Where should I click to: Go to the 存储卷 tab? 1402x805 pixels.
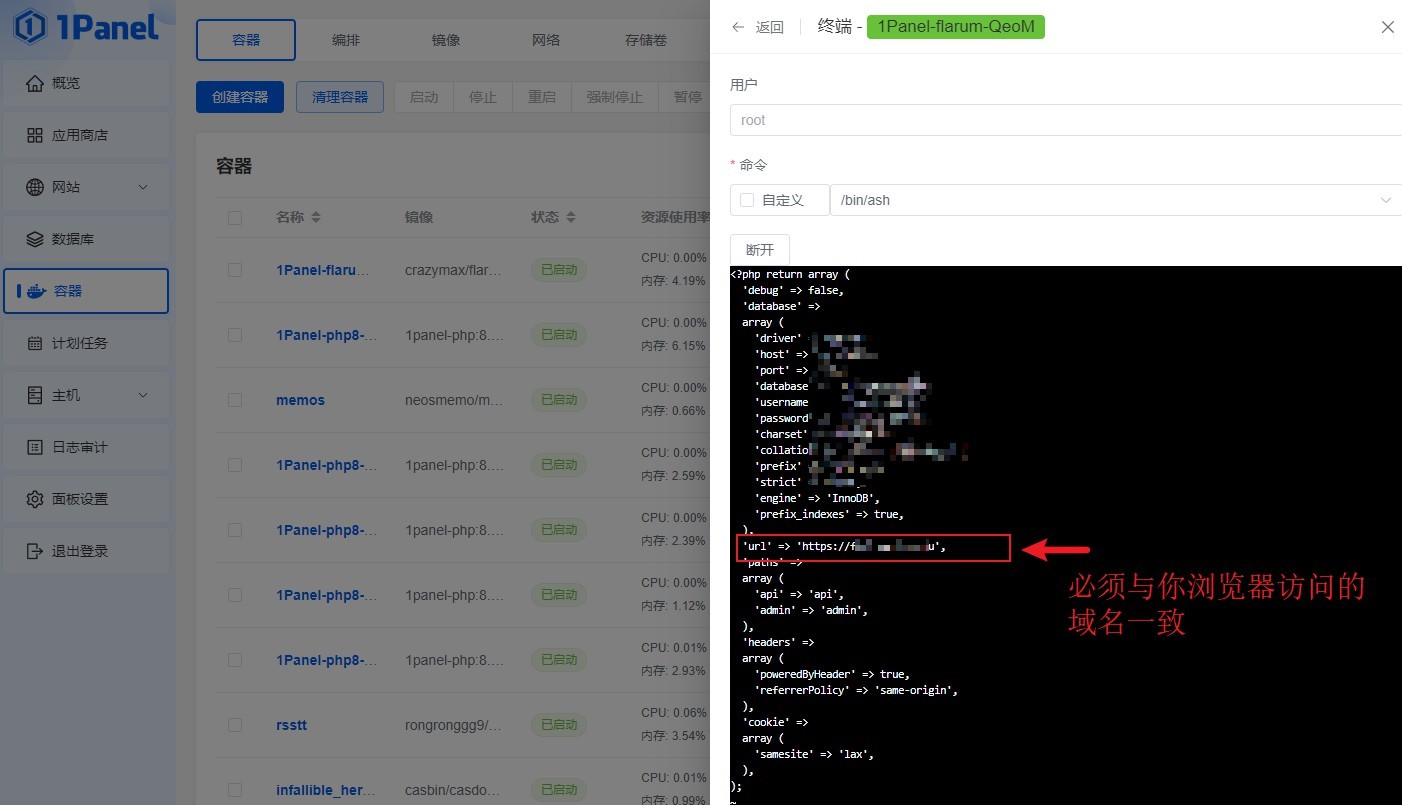(x=646, y=40)
